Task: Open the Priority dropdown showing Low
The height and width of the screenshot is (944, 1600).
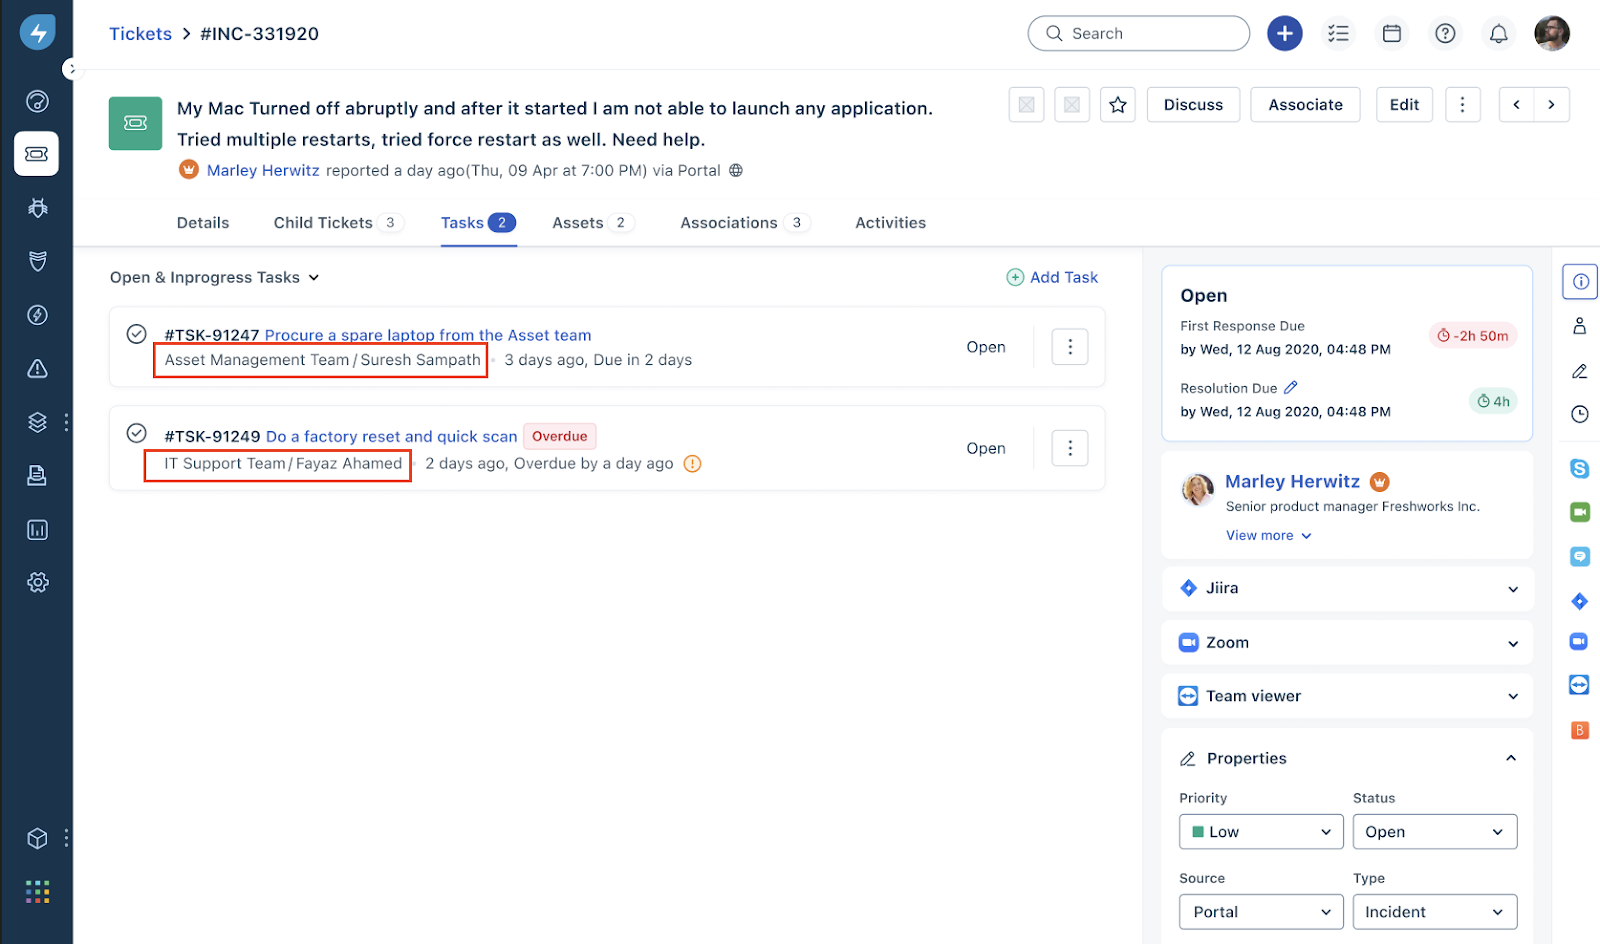Action: point(1262,831)
